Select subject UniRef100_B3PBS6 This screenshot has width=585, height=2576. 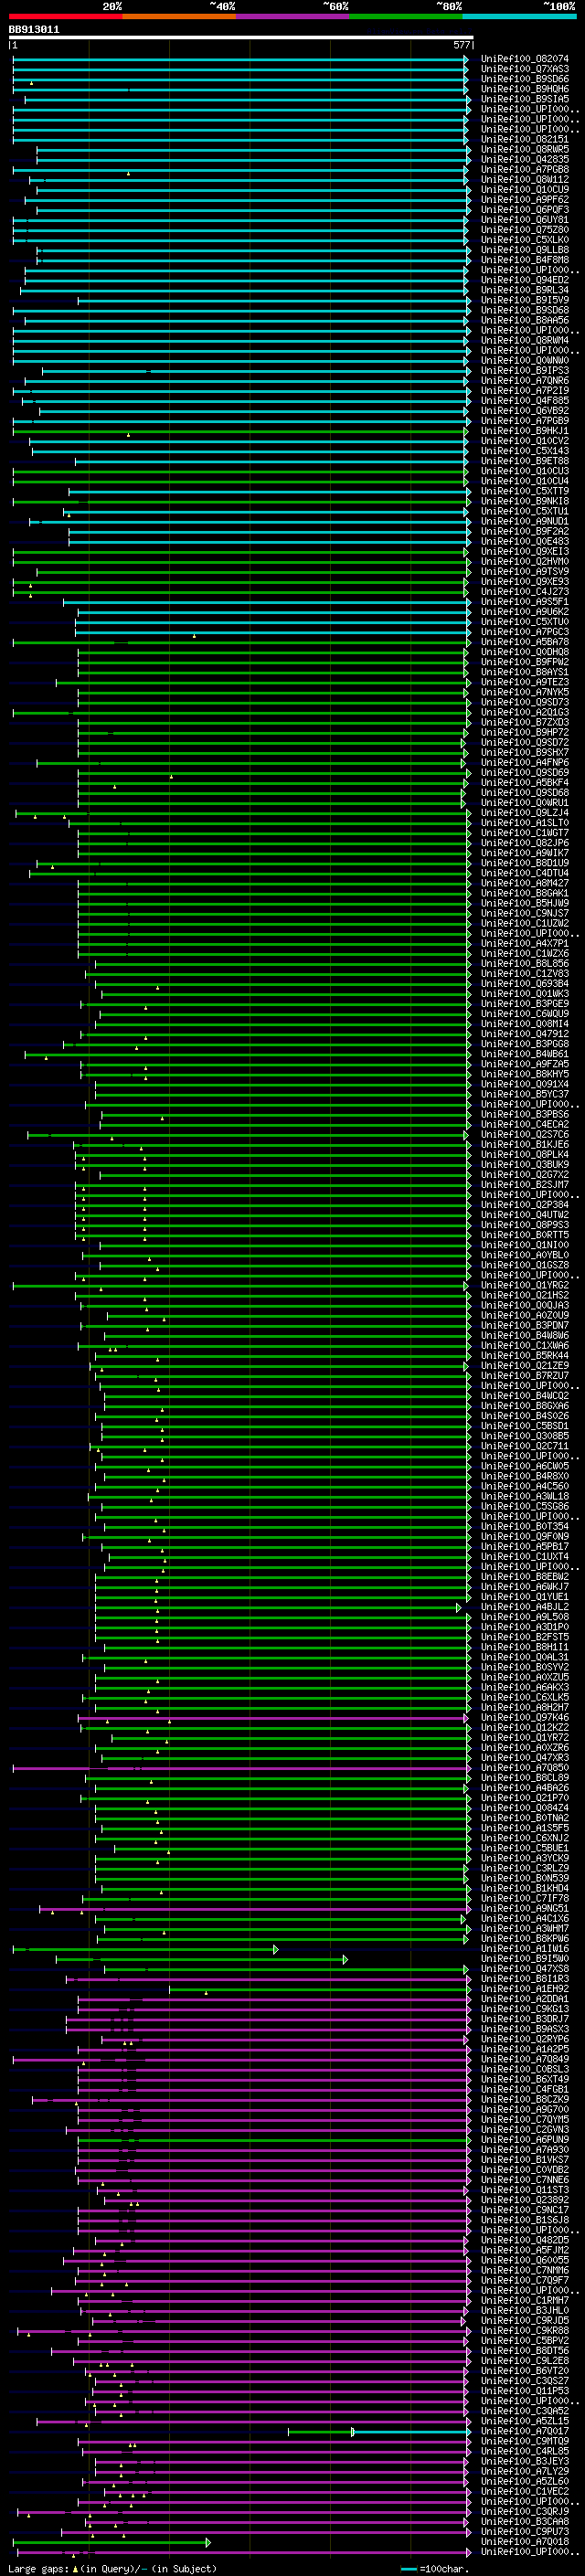click(x=525, y=1114)
